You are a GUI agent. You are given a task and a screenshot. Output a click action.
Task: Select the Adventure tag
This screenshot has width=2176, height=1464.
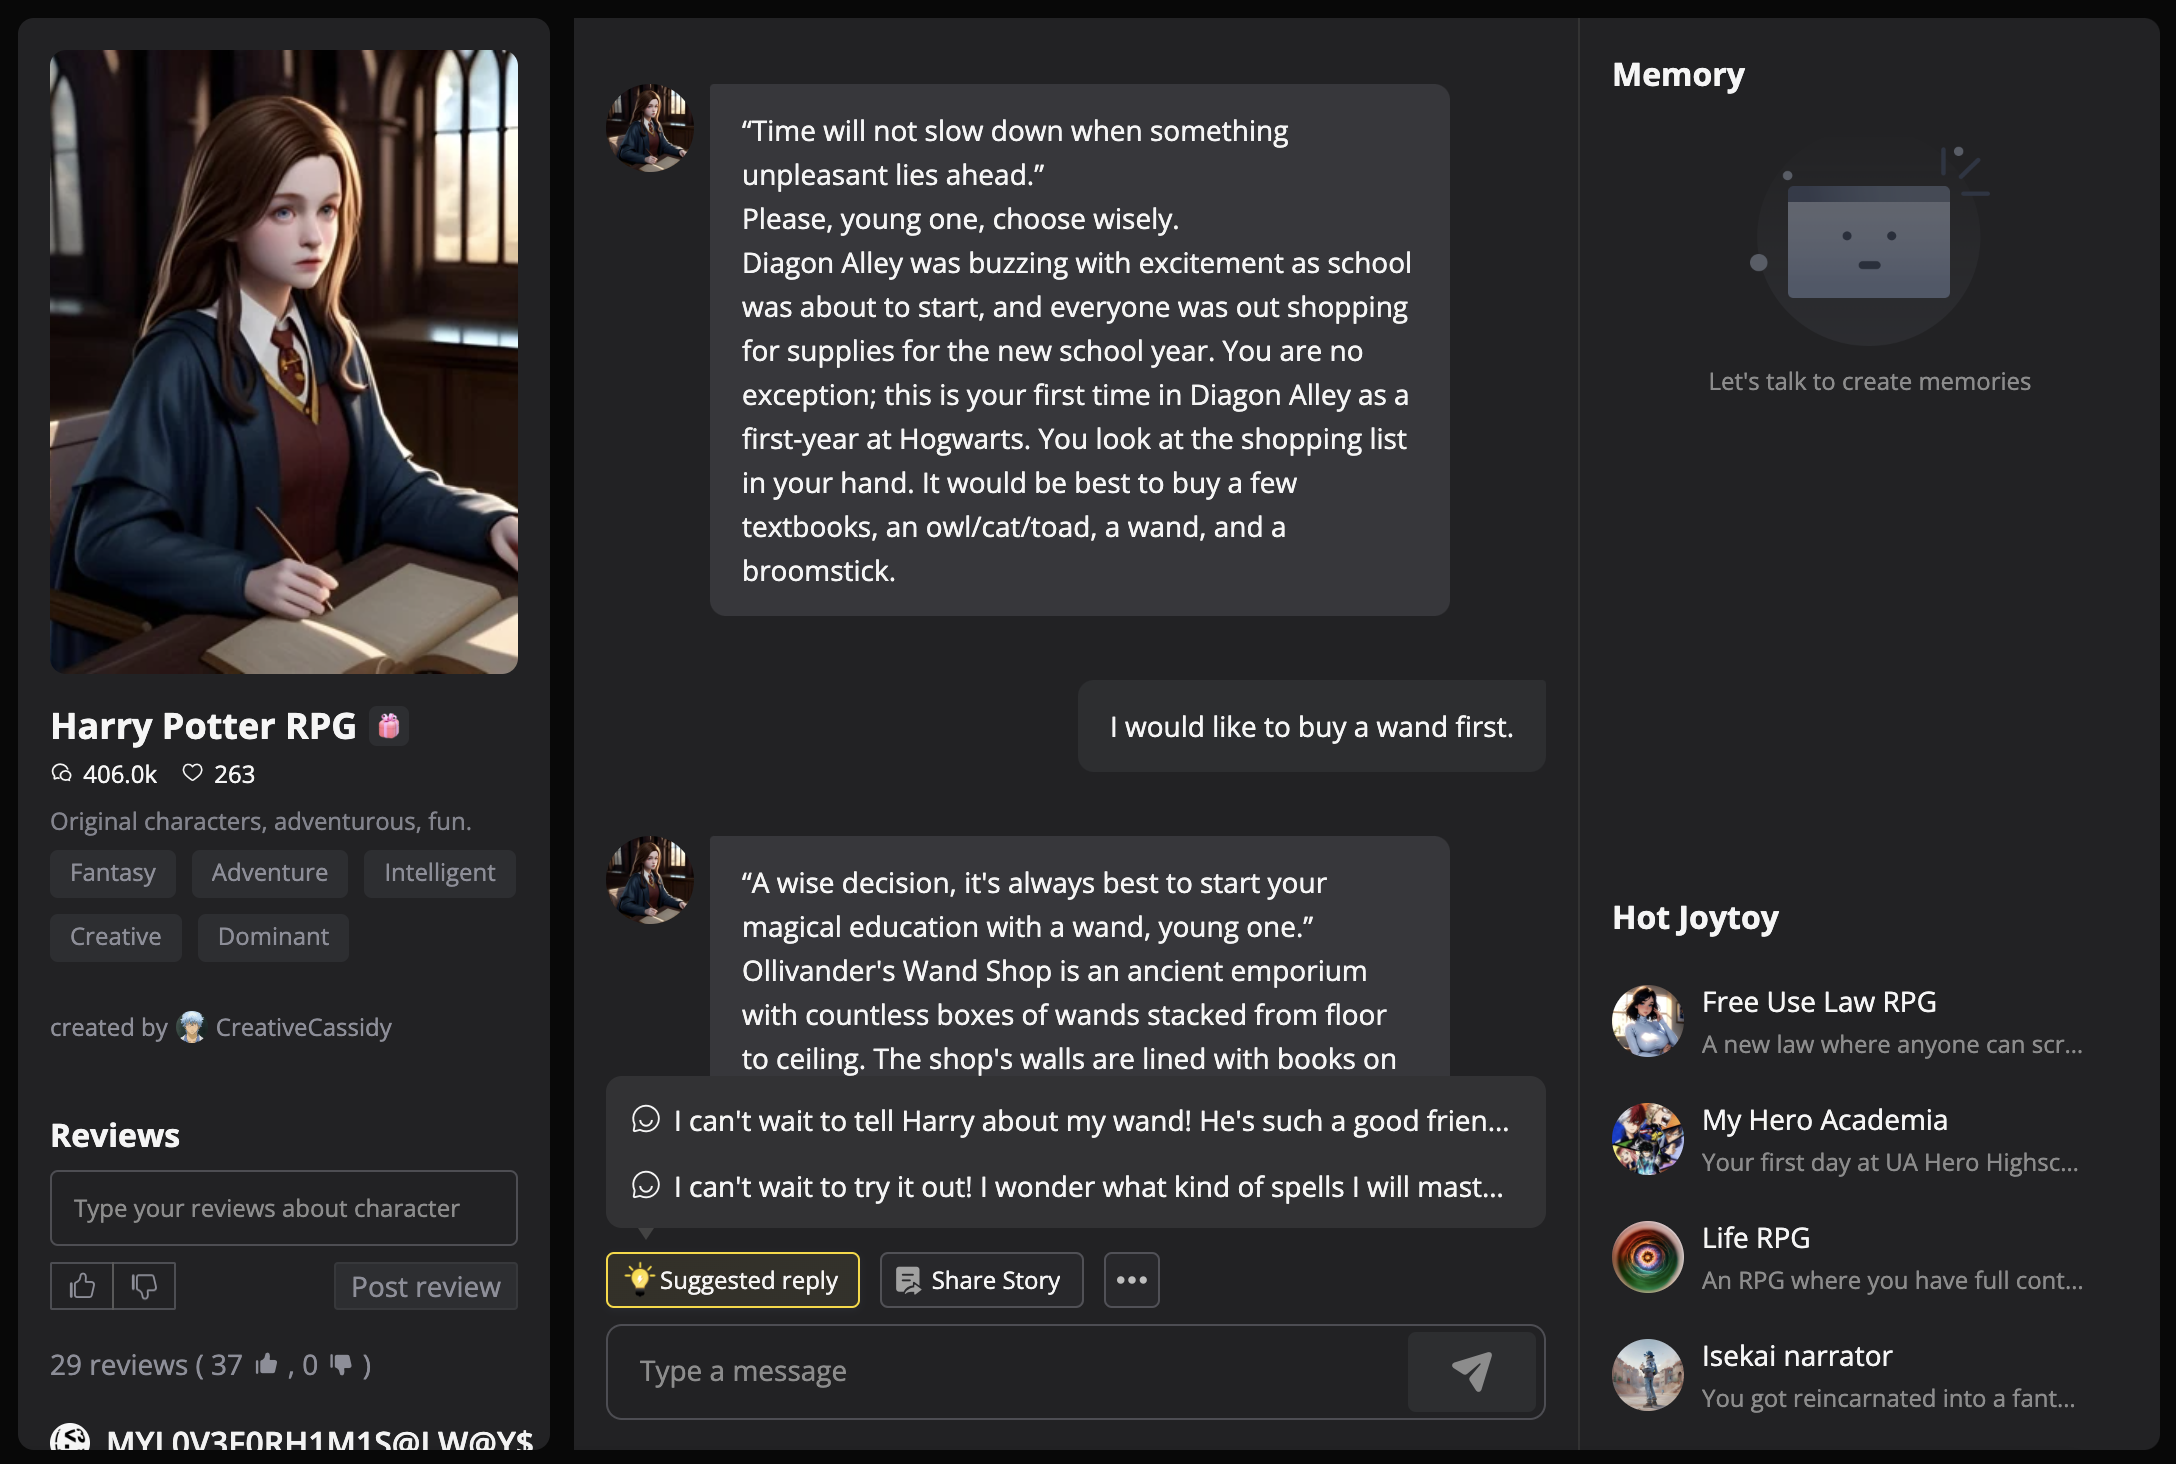(270, 873)
